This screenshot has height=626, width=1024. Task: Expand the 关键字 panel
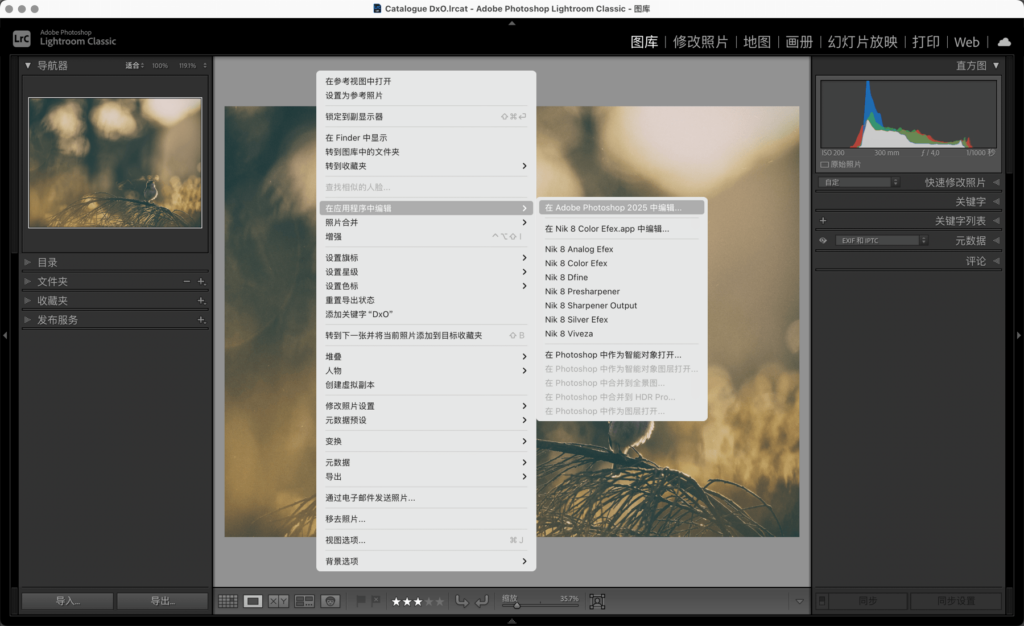[997, 202]
